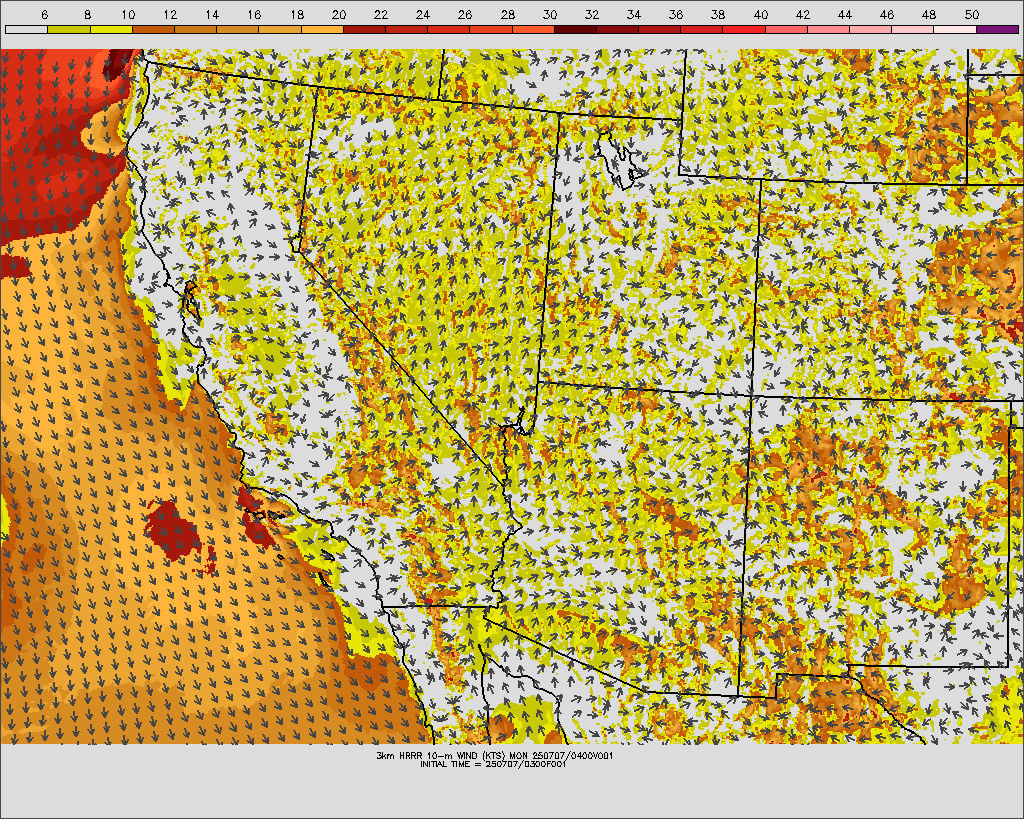This screenshot has height=819, width=1024.
Task: Click the legend label "28"
Action: (507, 14)
